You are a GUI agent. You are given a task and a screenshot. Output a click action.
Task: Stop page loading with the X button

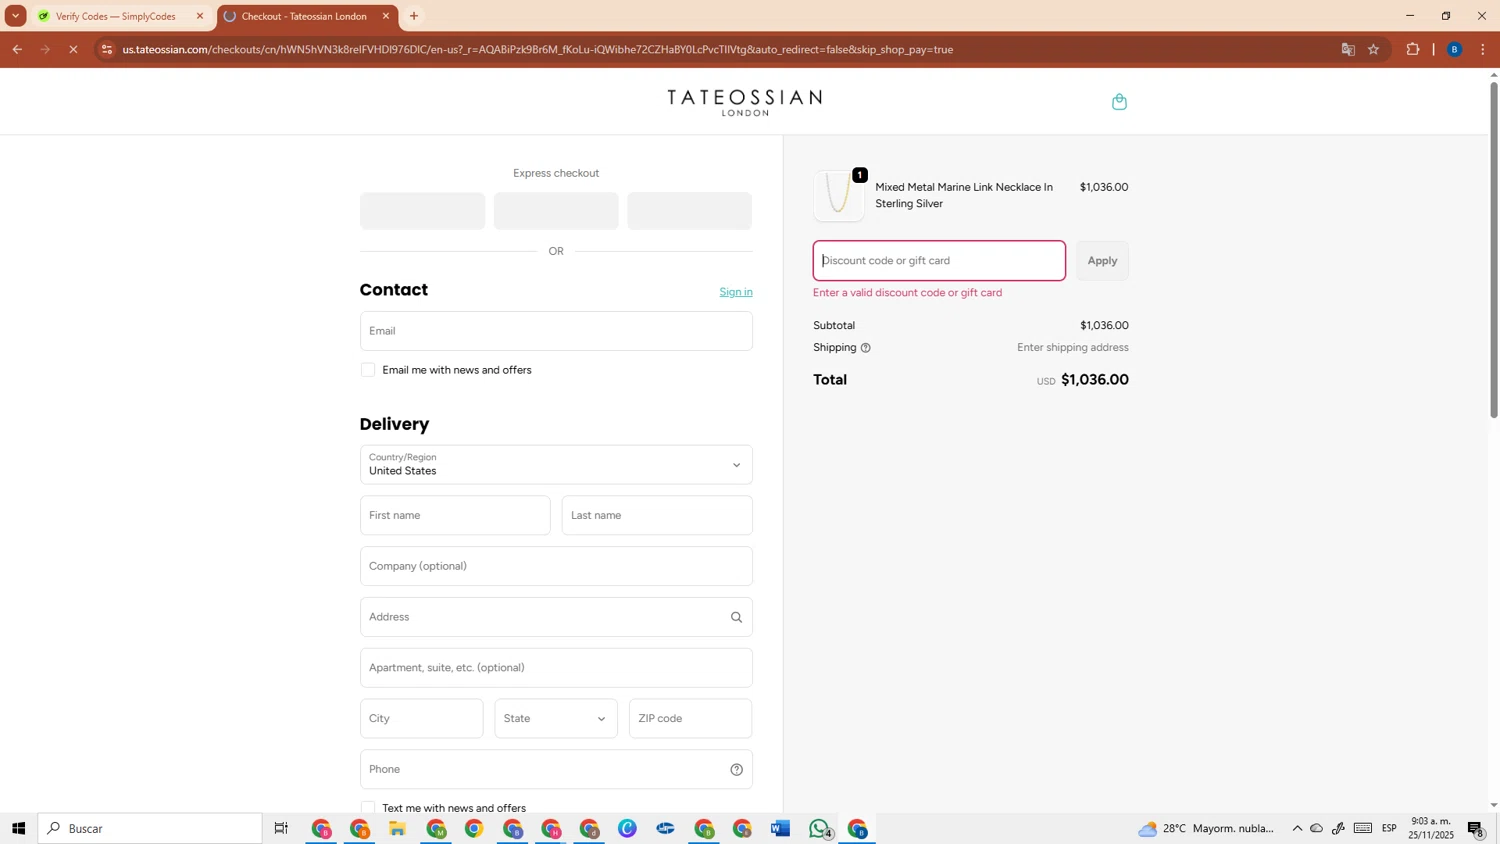pyautogui.click(x=73, y=49)
